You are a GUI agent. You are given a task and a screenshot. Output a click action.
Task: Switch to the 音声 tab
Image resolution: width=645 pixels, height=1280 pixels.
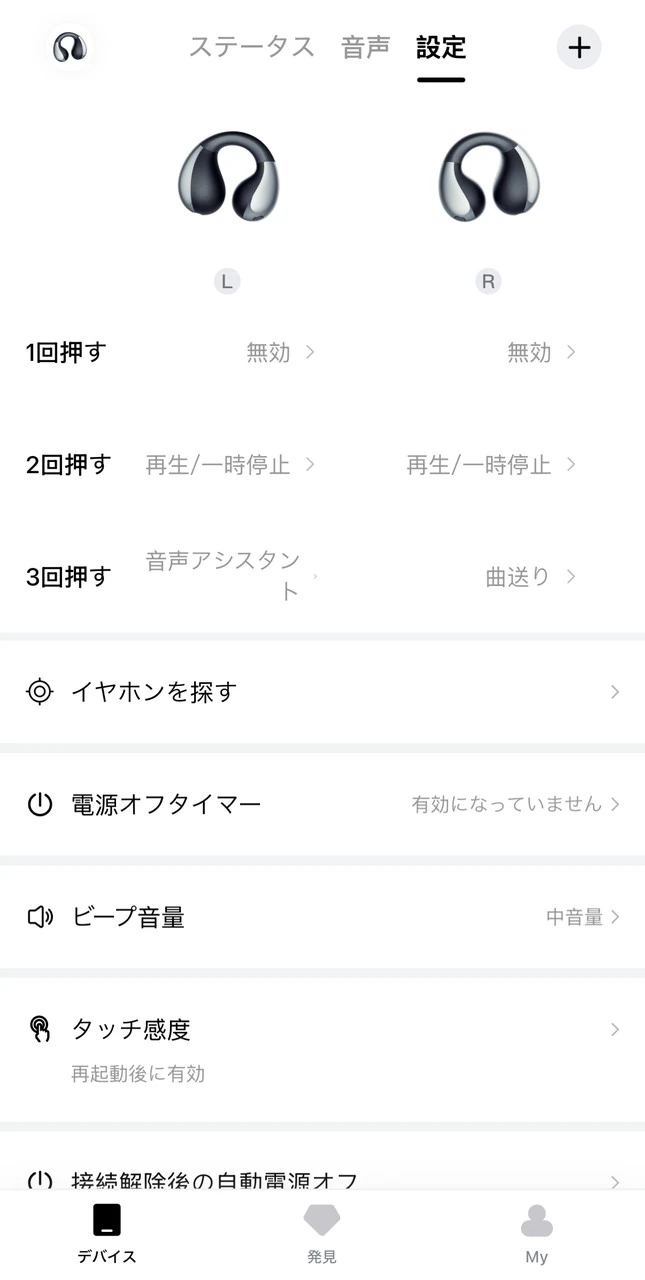point(366,47)
